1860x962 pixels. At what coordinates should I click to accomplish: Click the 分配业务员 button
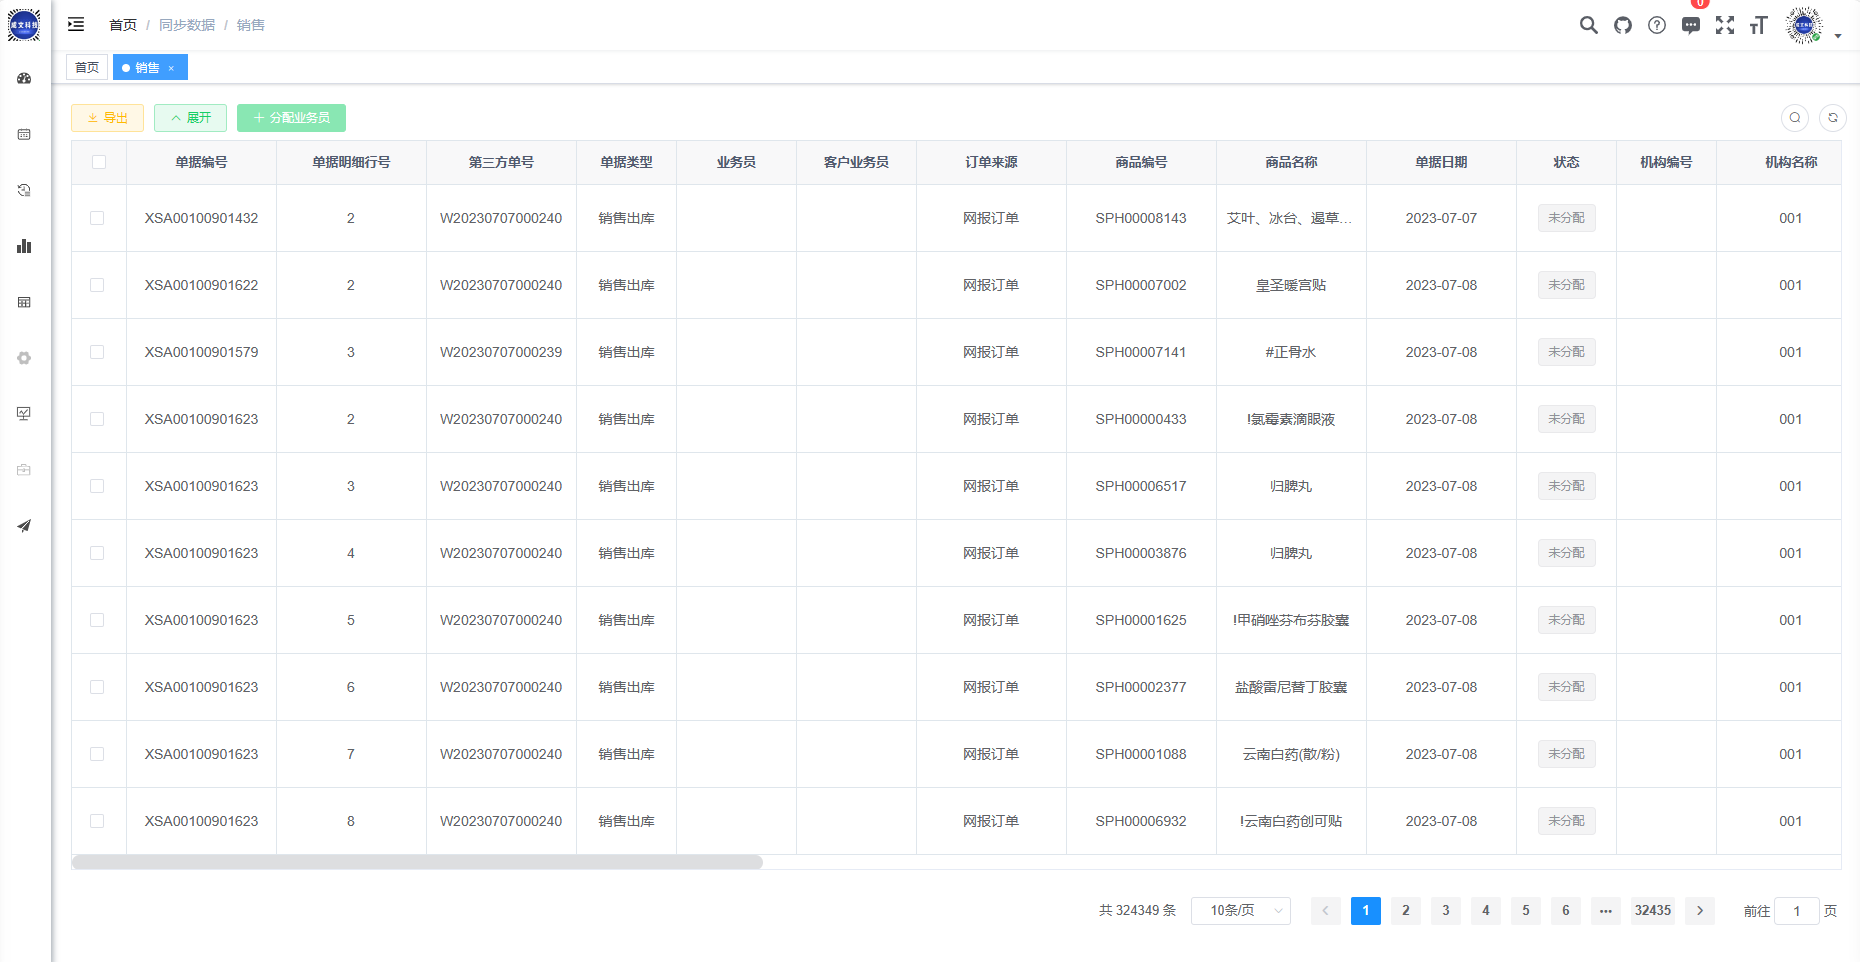click(291, 118)
